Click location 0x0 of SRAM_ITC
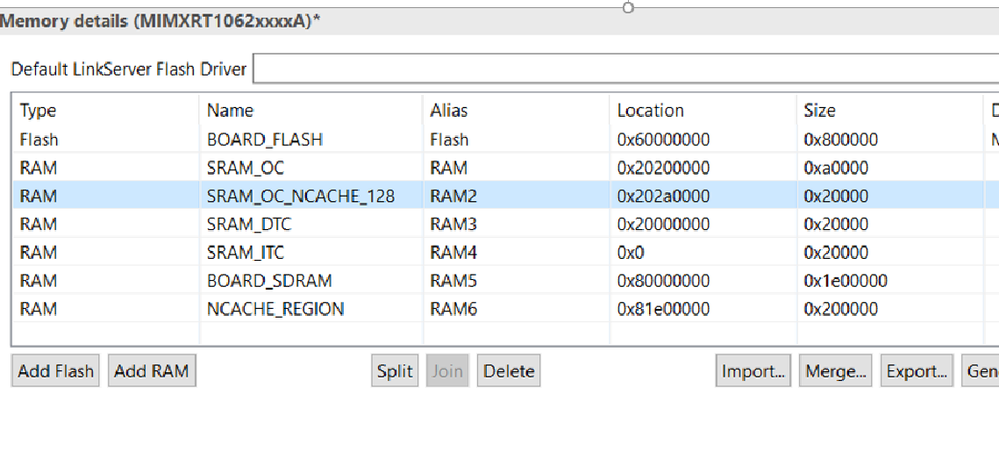Viewport: 999px width, 474px height. pos(630,253)
